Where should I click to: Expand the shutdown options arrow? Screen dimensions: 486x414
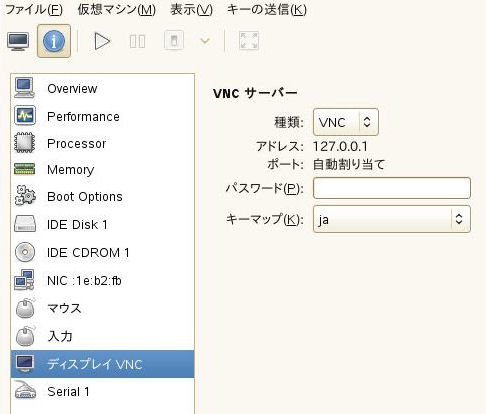point(205,41)
